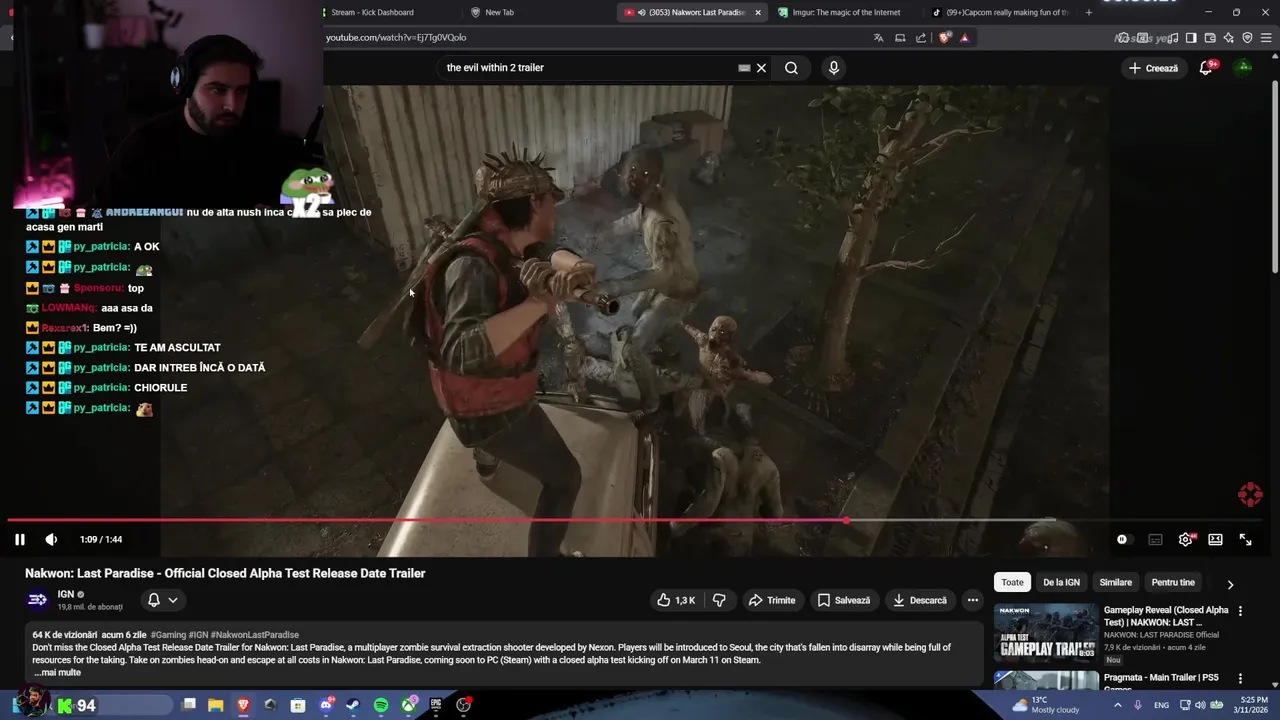Select the 'De la IGN' filter chip
The image size is (1280, 720).
click(1061, 582)
